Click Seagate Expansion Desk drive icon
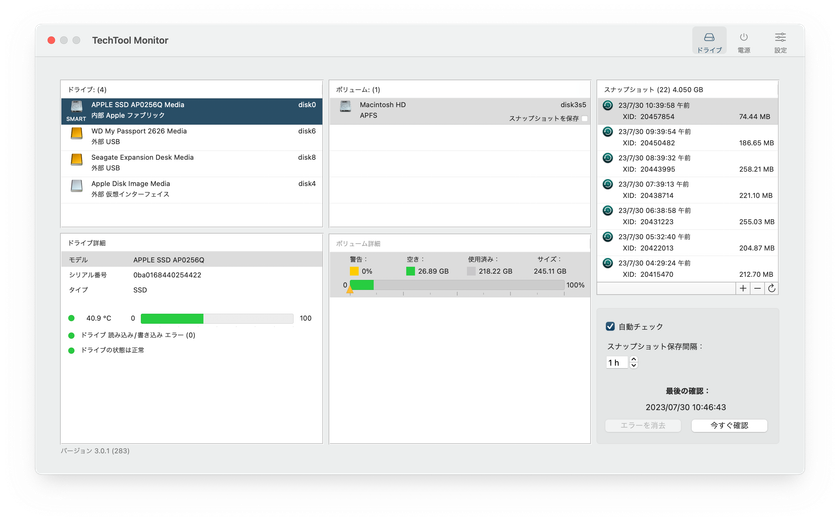 click(77, 159)
